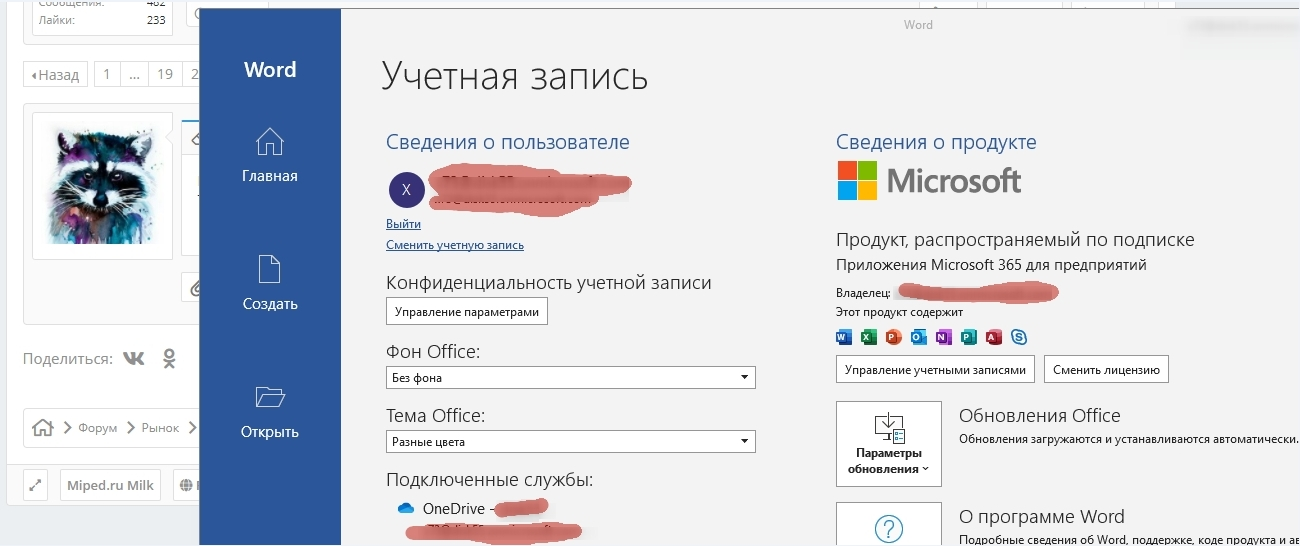This screenshot has height=546, width=1300.
Task: Click the Сменить учетную запись link
Action: (x=455, y=245)
